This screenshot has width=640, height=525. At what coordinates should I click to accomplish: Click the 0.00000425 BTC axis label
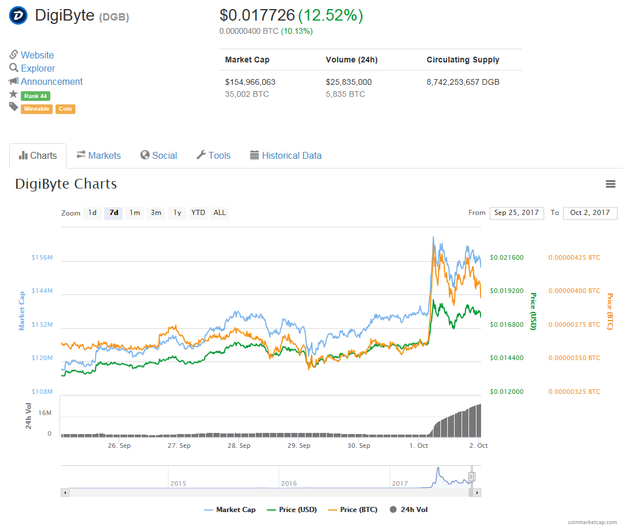click(x=574, y=258)
